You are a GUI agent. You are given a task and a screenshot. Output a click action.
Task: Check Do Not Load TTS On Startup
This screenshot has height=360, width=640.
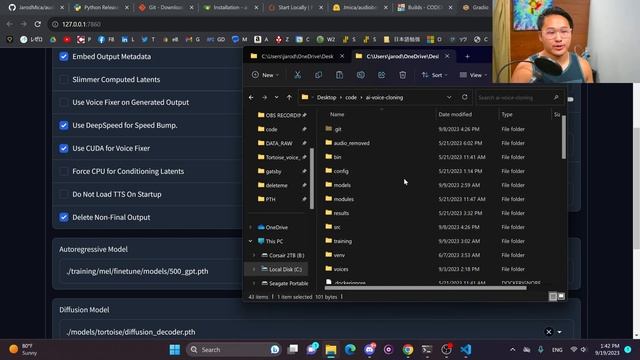[x=64, y=194]
